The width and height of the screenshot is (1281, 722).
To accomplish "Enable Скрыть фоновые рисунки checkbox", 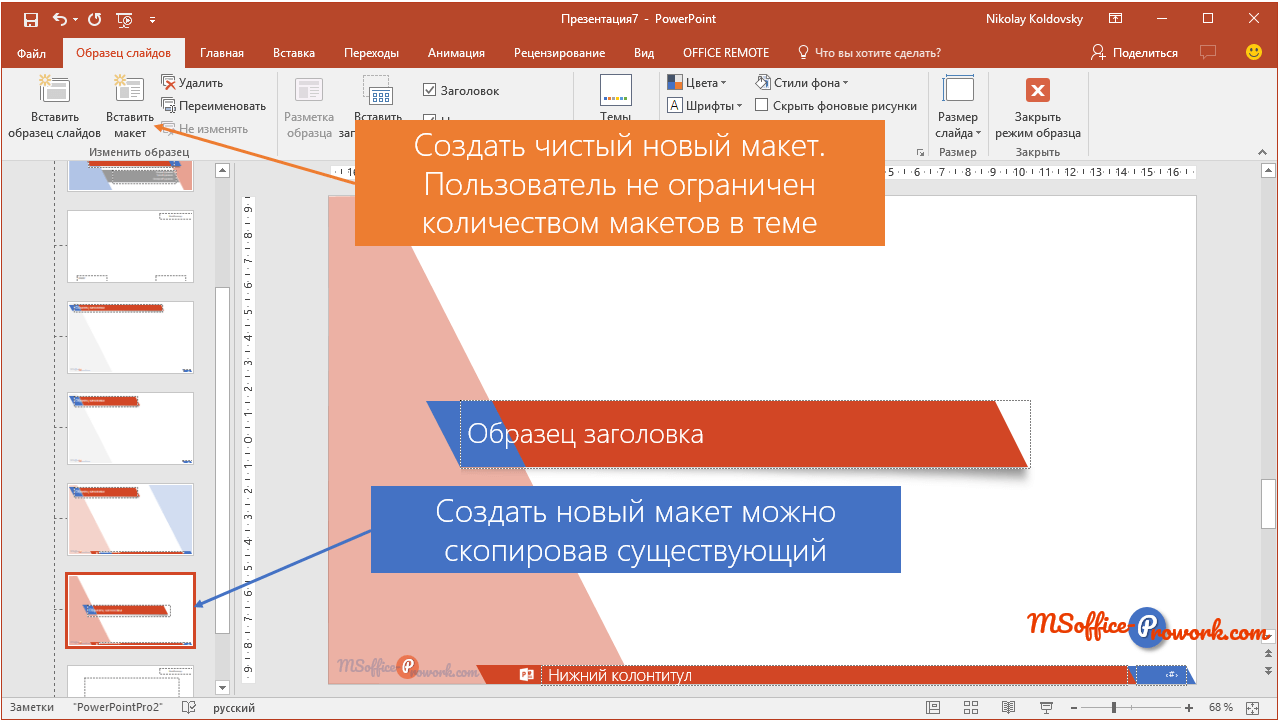I will [762, 105].
